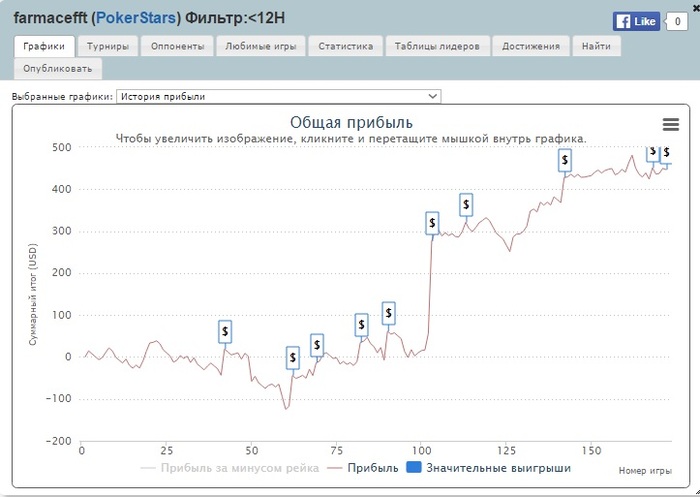The height and width of the screenshot is (497, 700).
Task: Open the Найти tab
Action: click(x=596, y=46)
